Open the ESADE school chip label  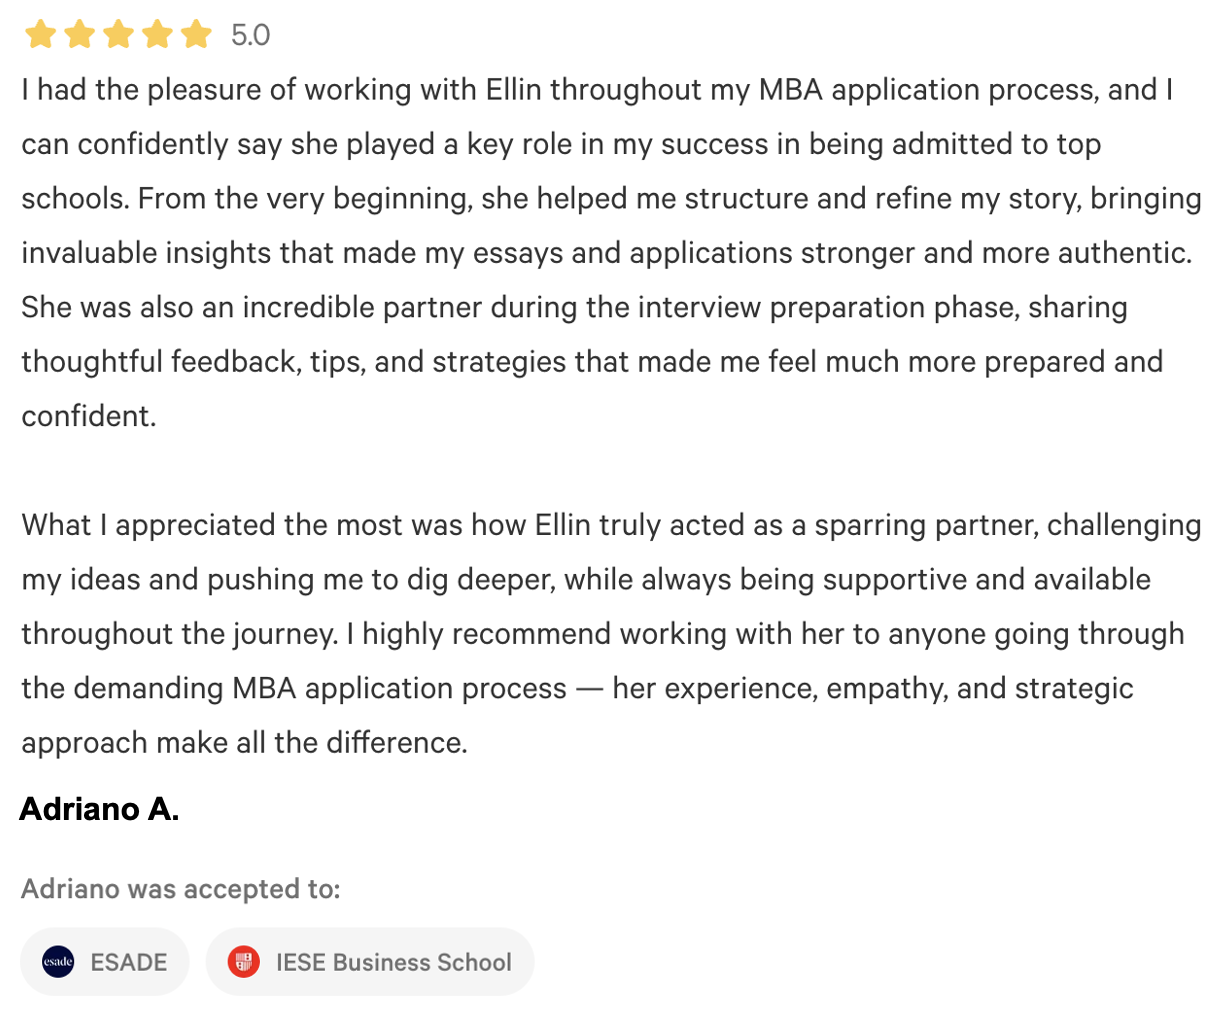129,962
